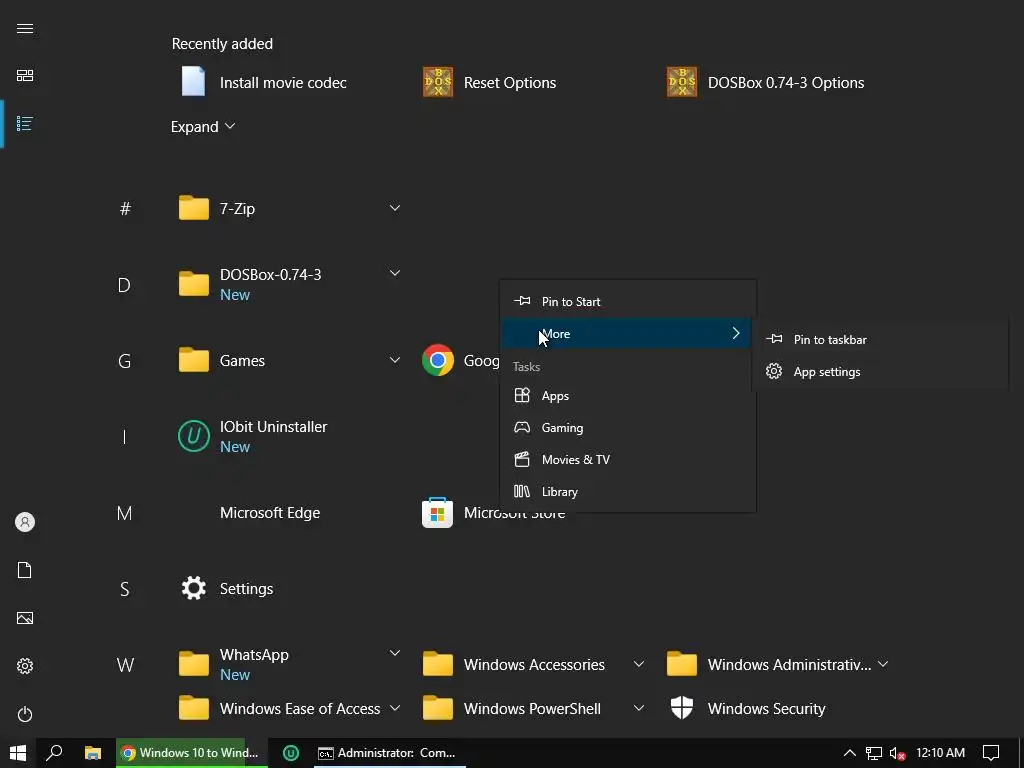Switch to IObit Uninstaller taskbar icon
The width and height of the screenshot is (1024, 768).
pos(291,753)
